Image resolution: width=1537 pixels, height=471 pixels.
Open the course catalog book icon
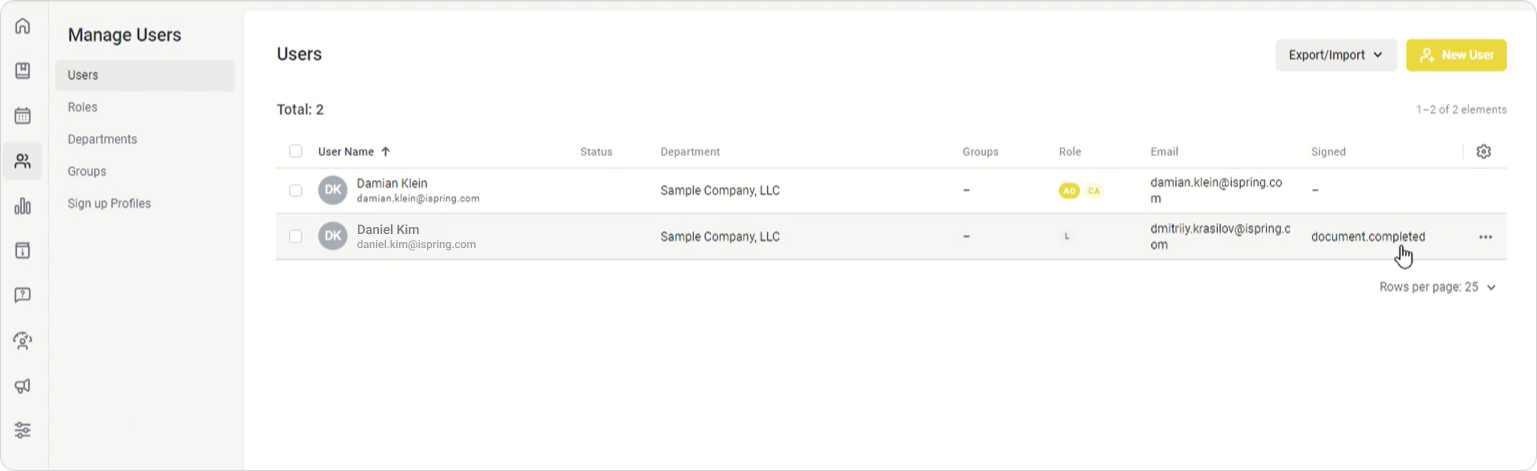coord(22,71)
